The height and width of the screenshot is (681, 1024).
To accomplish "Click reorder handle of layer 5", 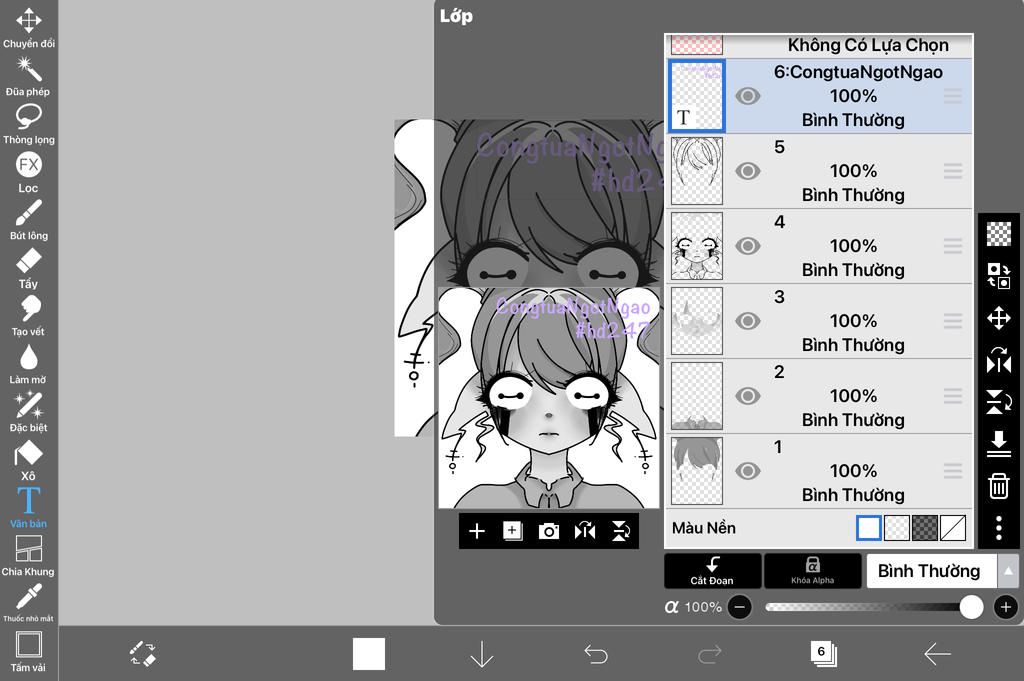I will [953, 171].
